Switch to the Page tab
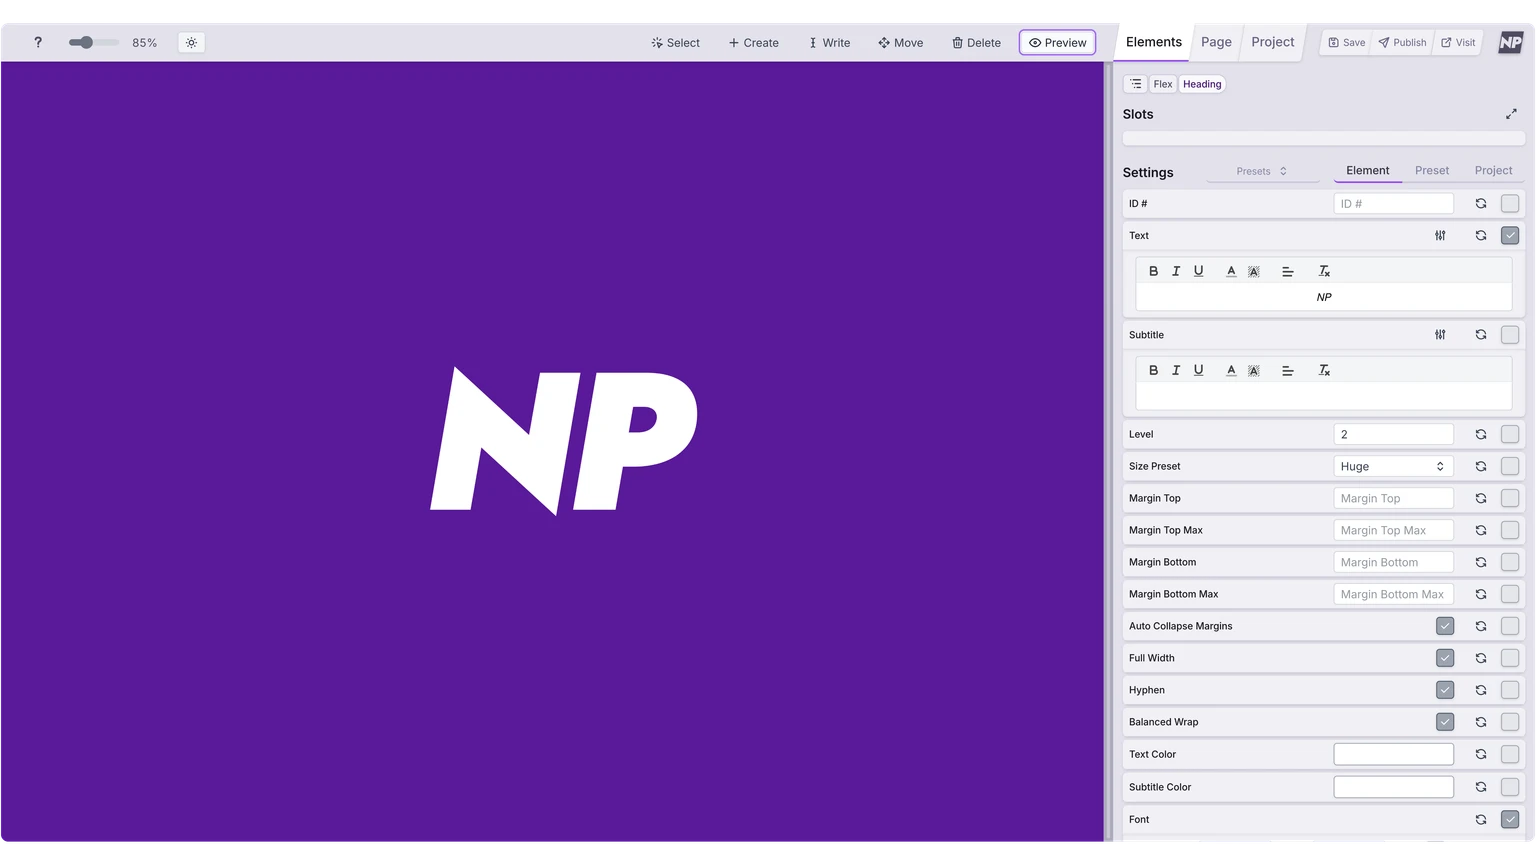1536x864 pixels. [x=1216, y=42]
